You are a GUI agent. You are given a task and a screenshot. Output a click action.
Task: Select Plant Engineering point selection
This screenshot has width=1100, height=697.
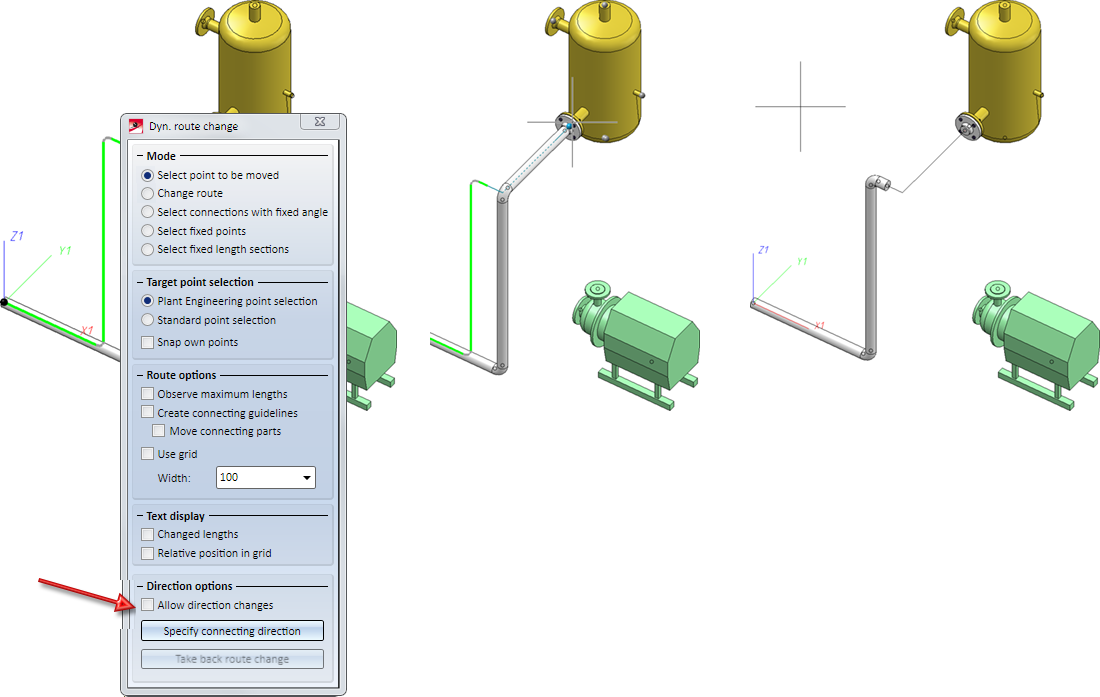tap(147, 301)
